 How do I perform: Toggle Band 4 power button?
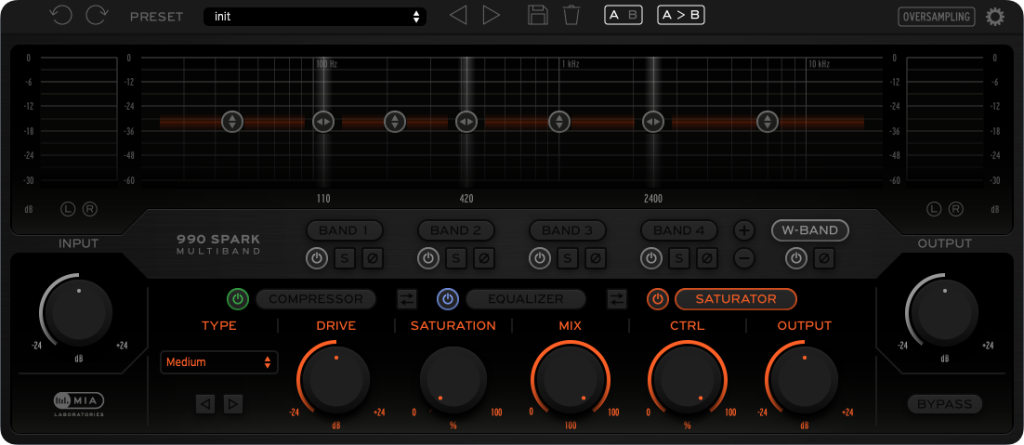coord(651,258)
